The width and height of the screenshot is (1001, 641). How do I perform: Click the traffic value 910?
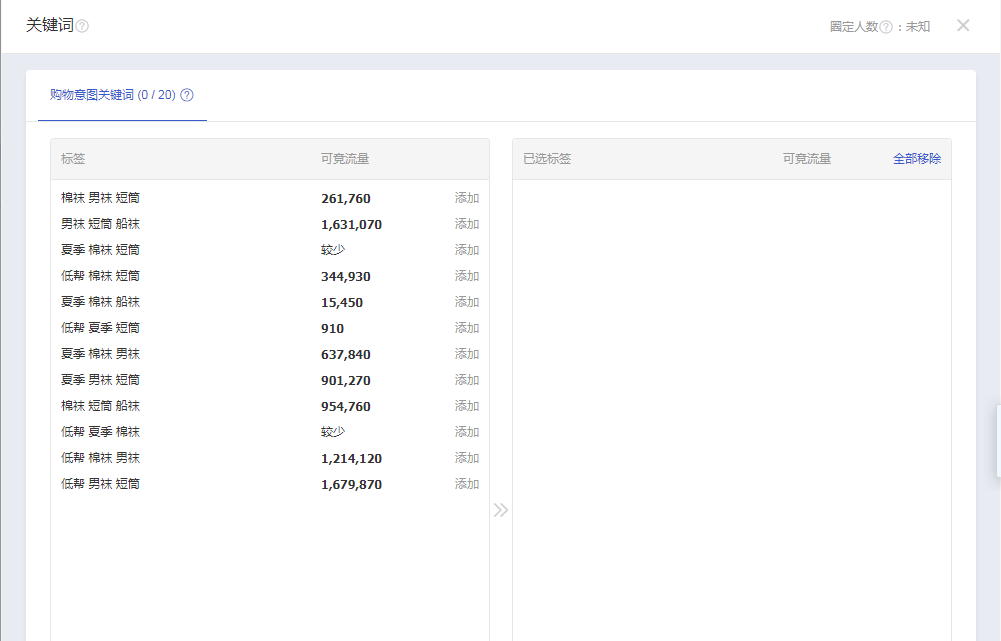tap(333, 329)
